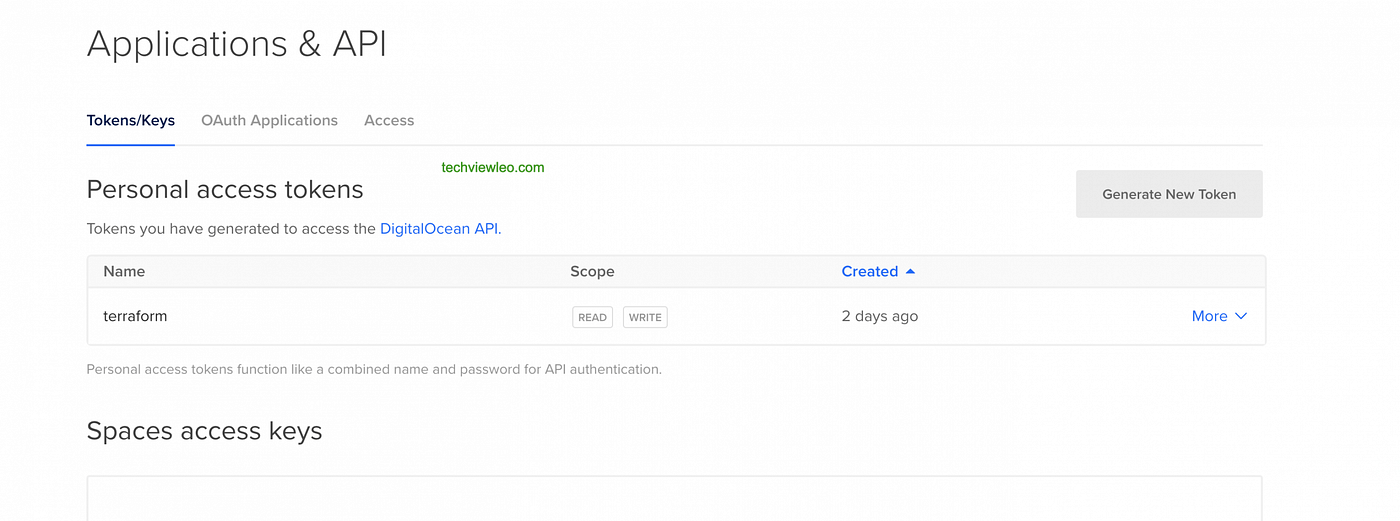This screenshot has height=521, width=1400.
Task: Click the Name column header
Action: tap(124, 271)
